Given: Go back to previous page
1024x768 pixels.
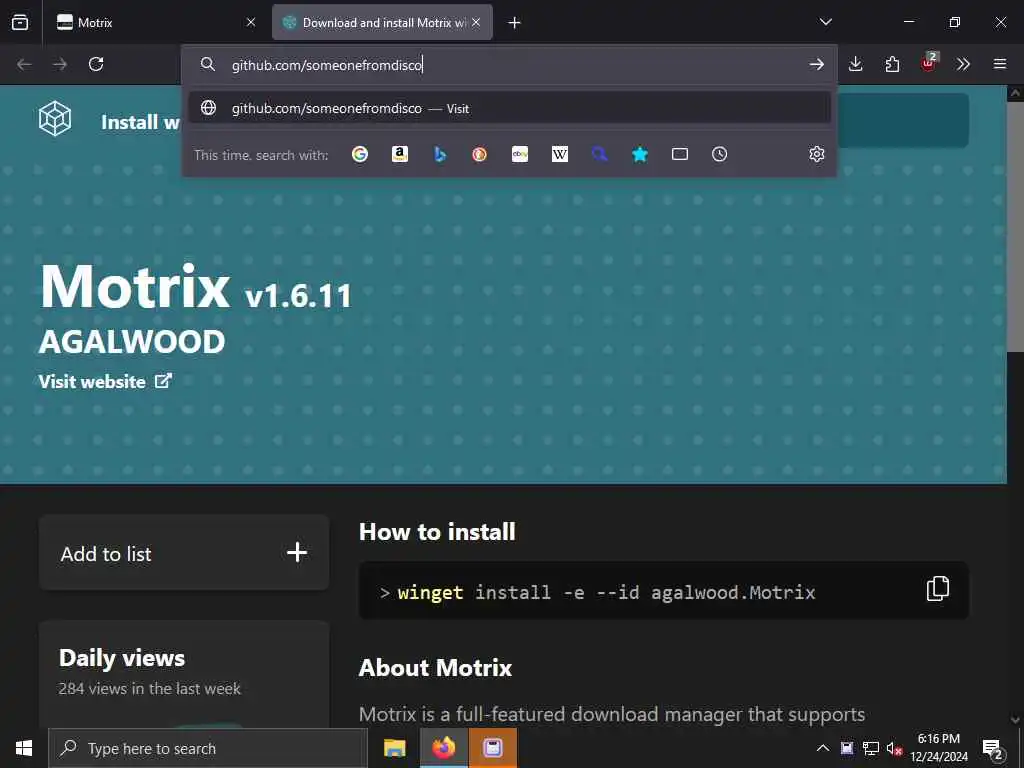Looking at the screenshot, I should point(24,64).
